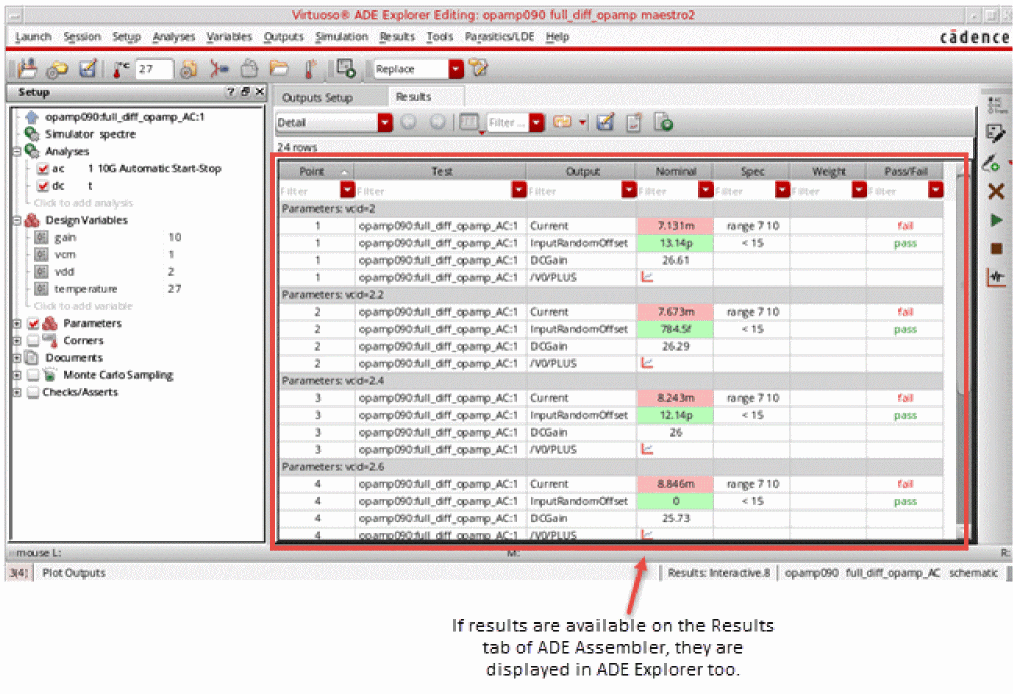Screen dimensions: 1013x694
Task: Expand the Documents tree node
Action: point(17,357)
